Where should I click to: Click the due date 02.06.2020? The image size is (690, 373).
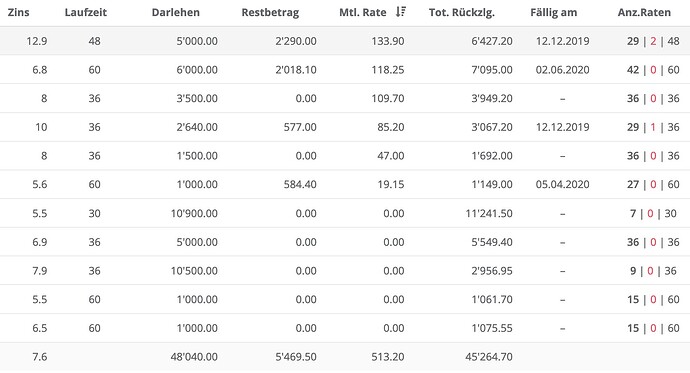coord(562,69)
